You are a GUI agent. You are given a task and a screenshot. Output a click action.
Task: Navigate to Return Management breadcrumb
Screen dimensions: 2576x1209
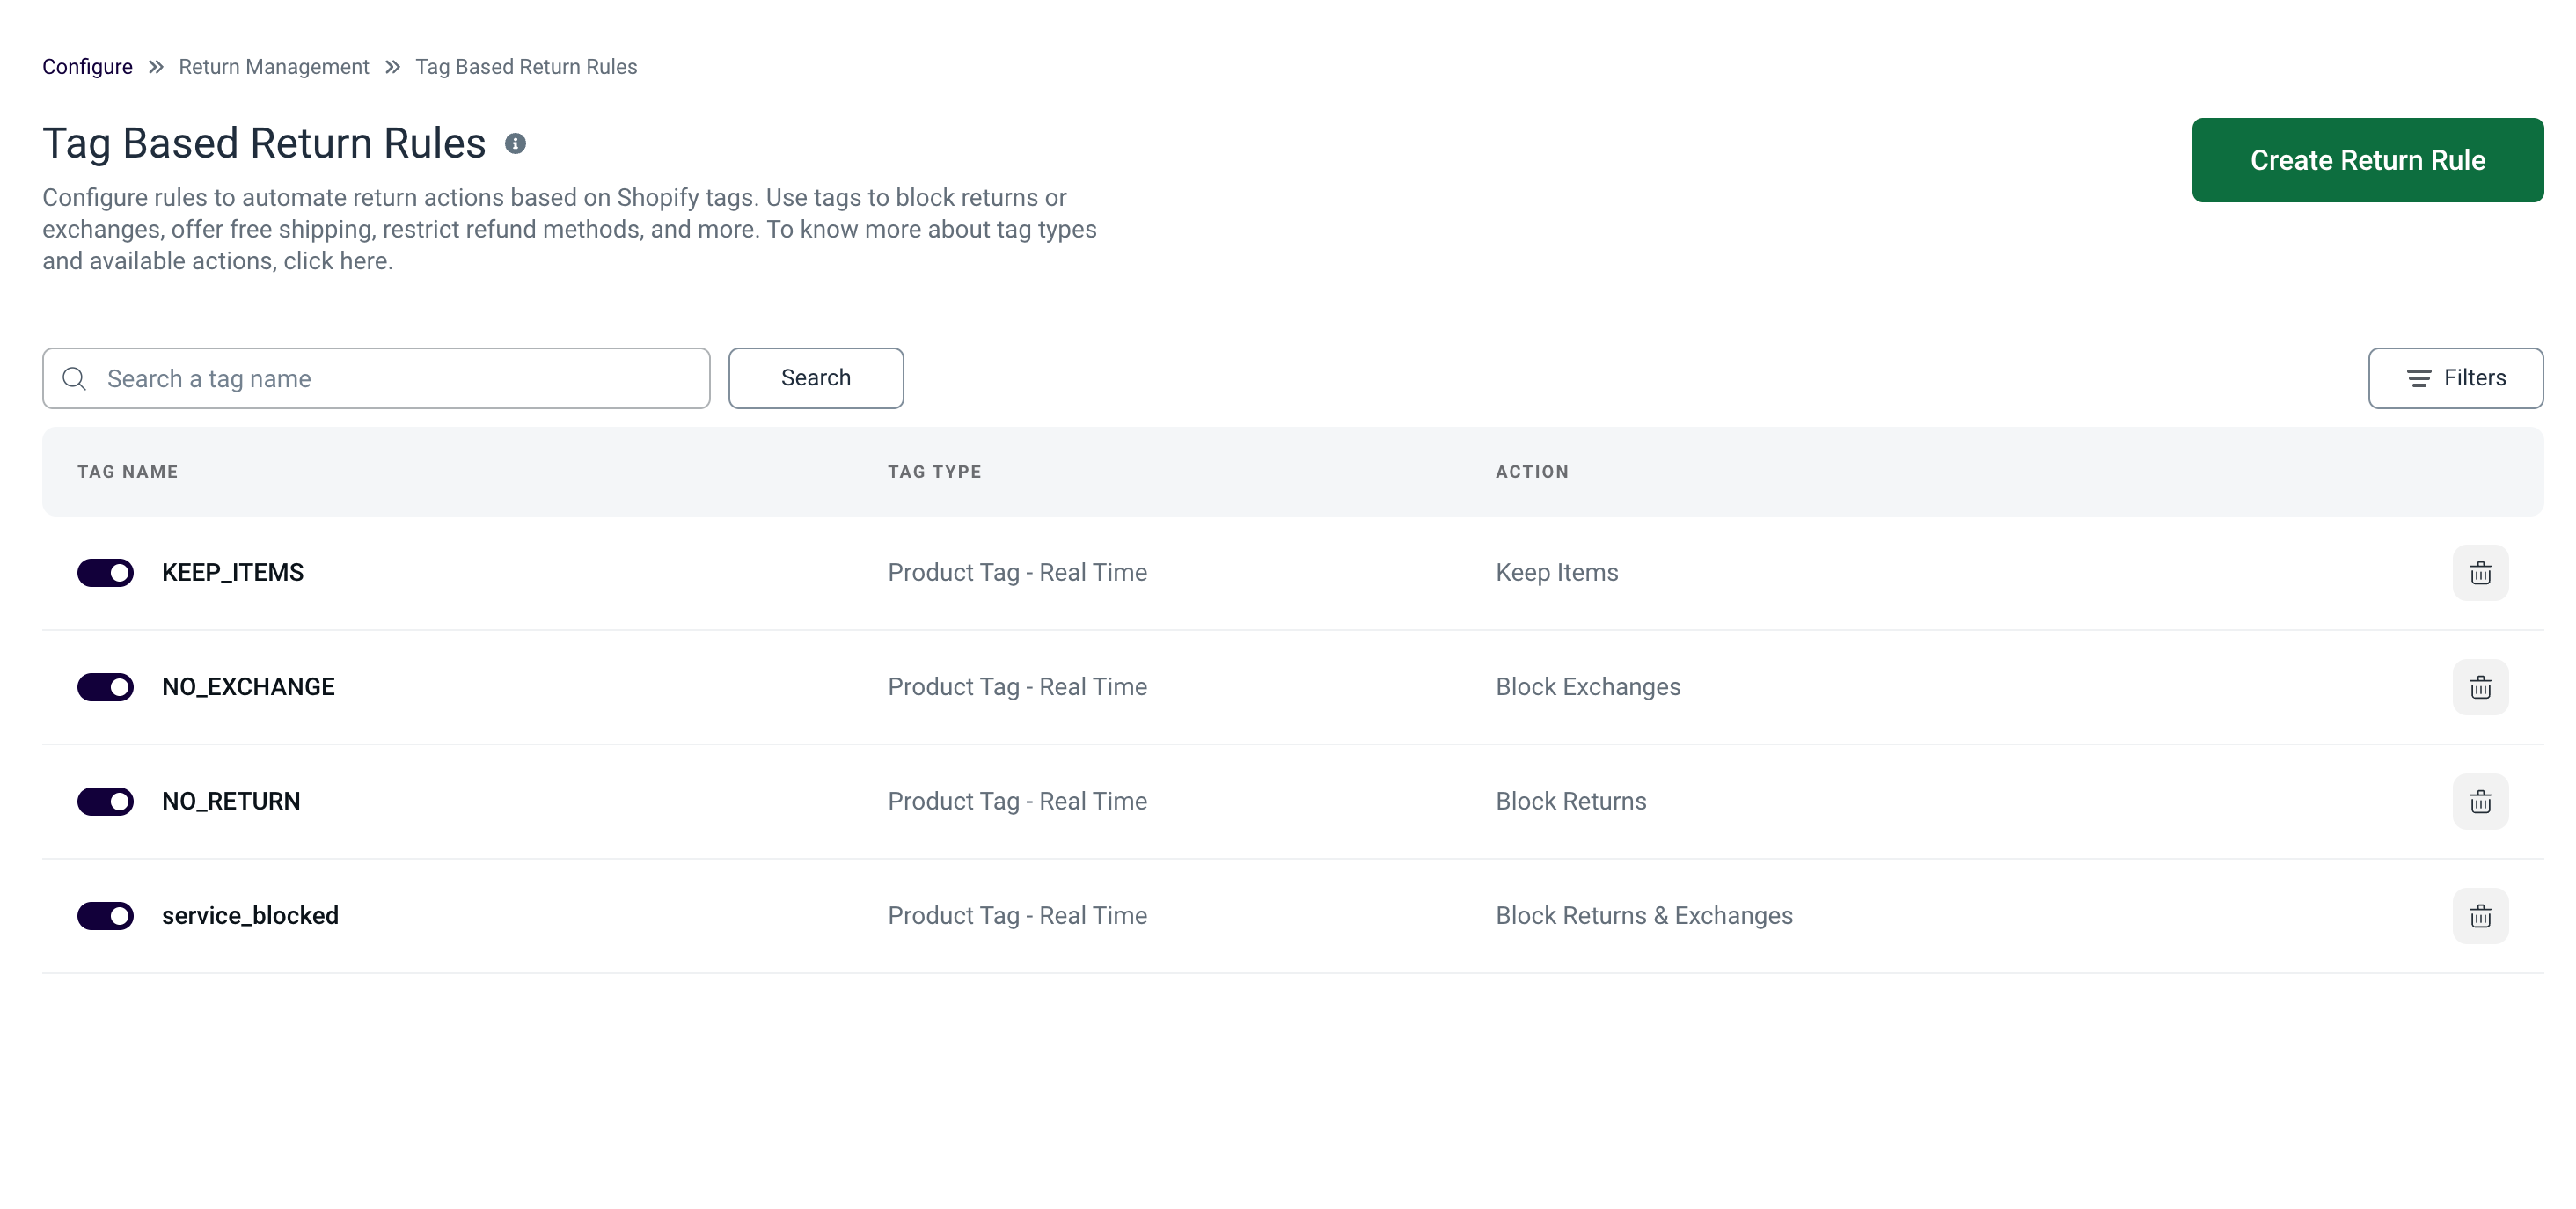coord(273,67)
